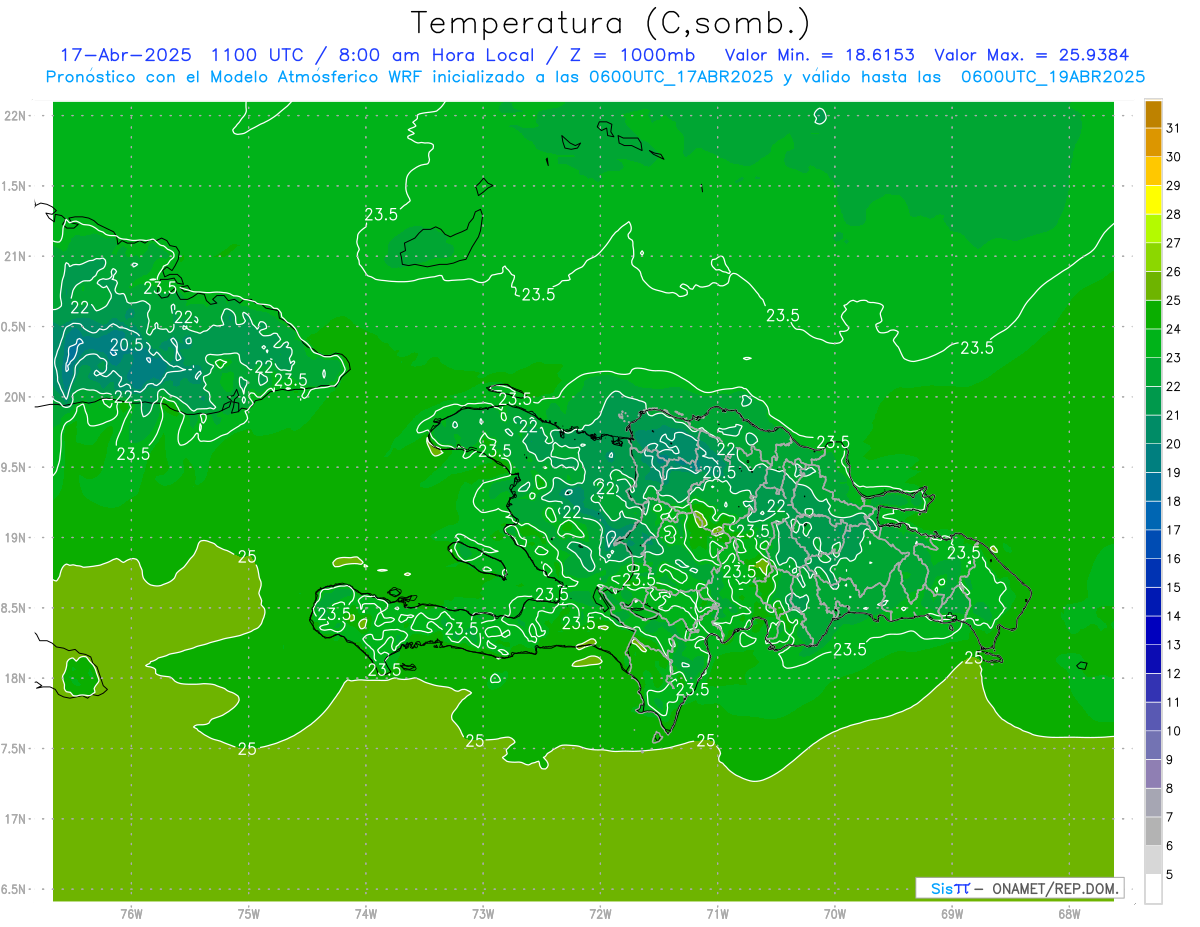
Task: Click color scale value '25'
Action: coord(1174,300)
